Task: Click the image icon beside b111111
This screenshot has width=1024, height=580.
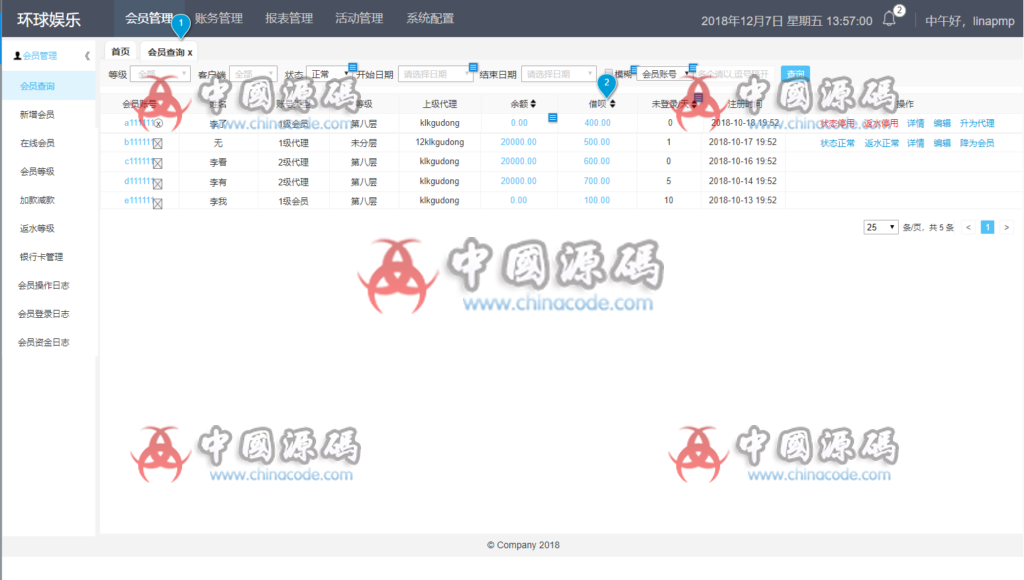Action: [x=157, y=143]
